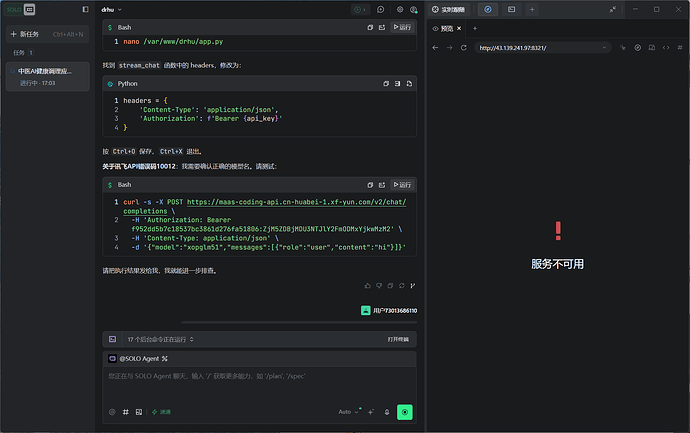Screen dimensions: 690x433
Task: Click the microphone voice input icon
Action: (x=387, y=412)
